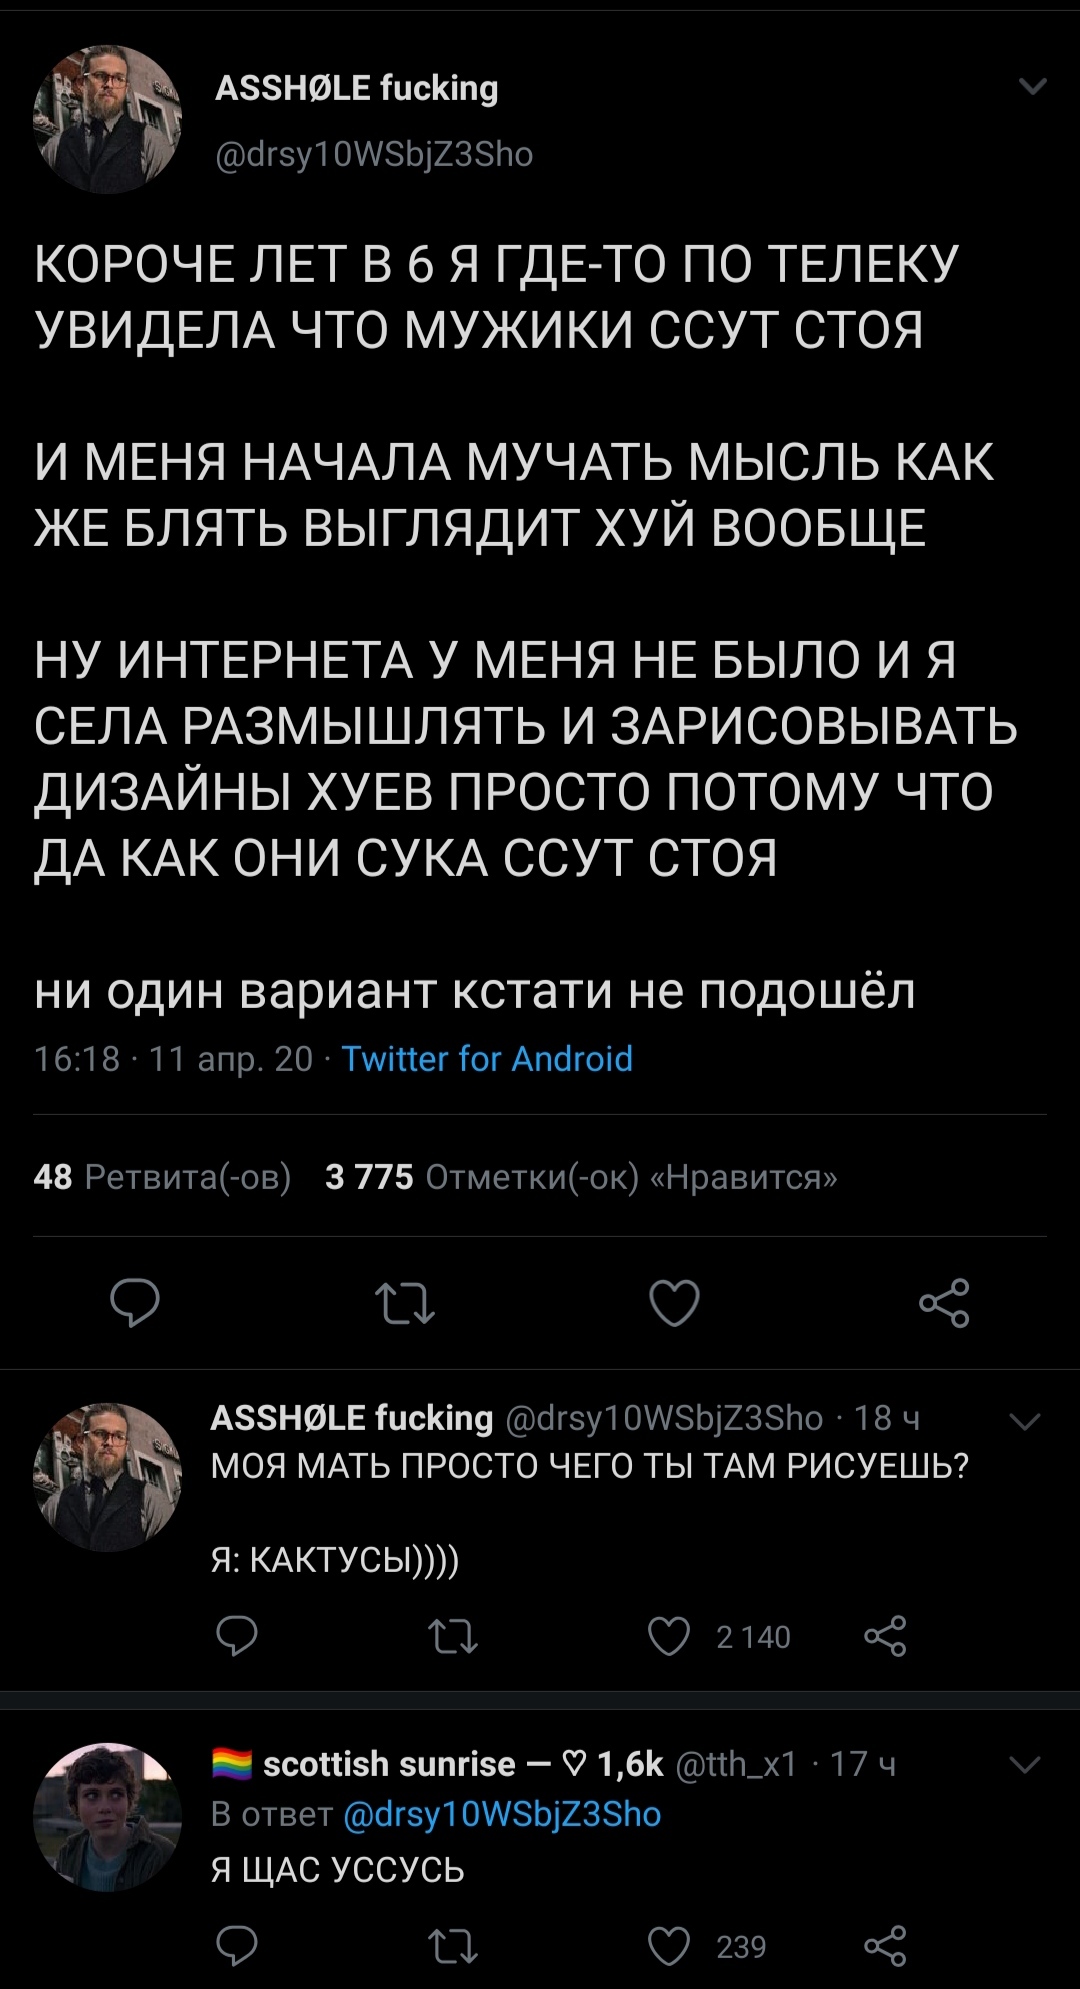Open main tweet options chevron menu

(1032, 87)
